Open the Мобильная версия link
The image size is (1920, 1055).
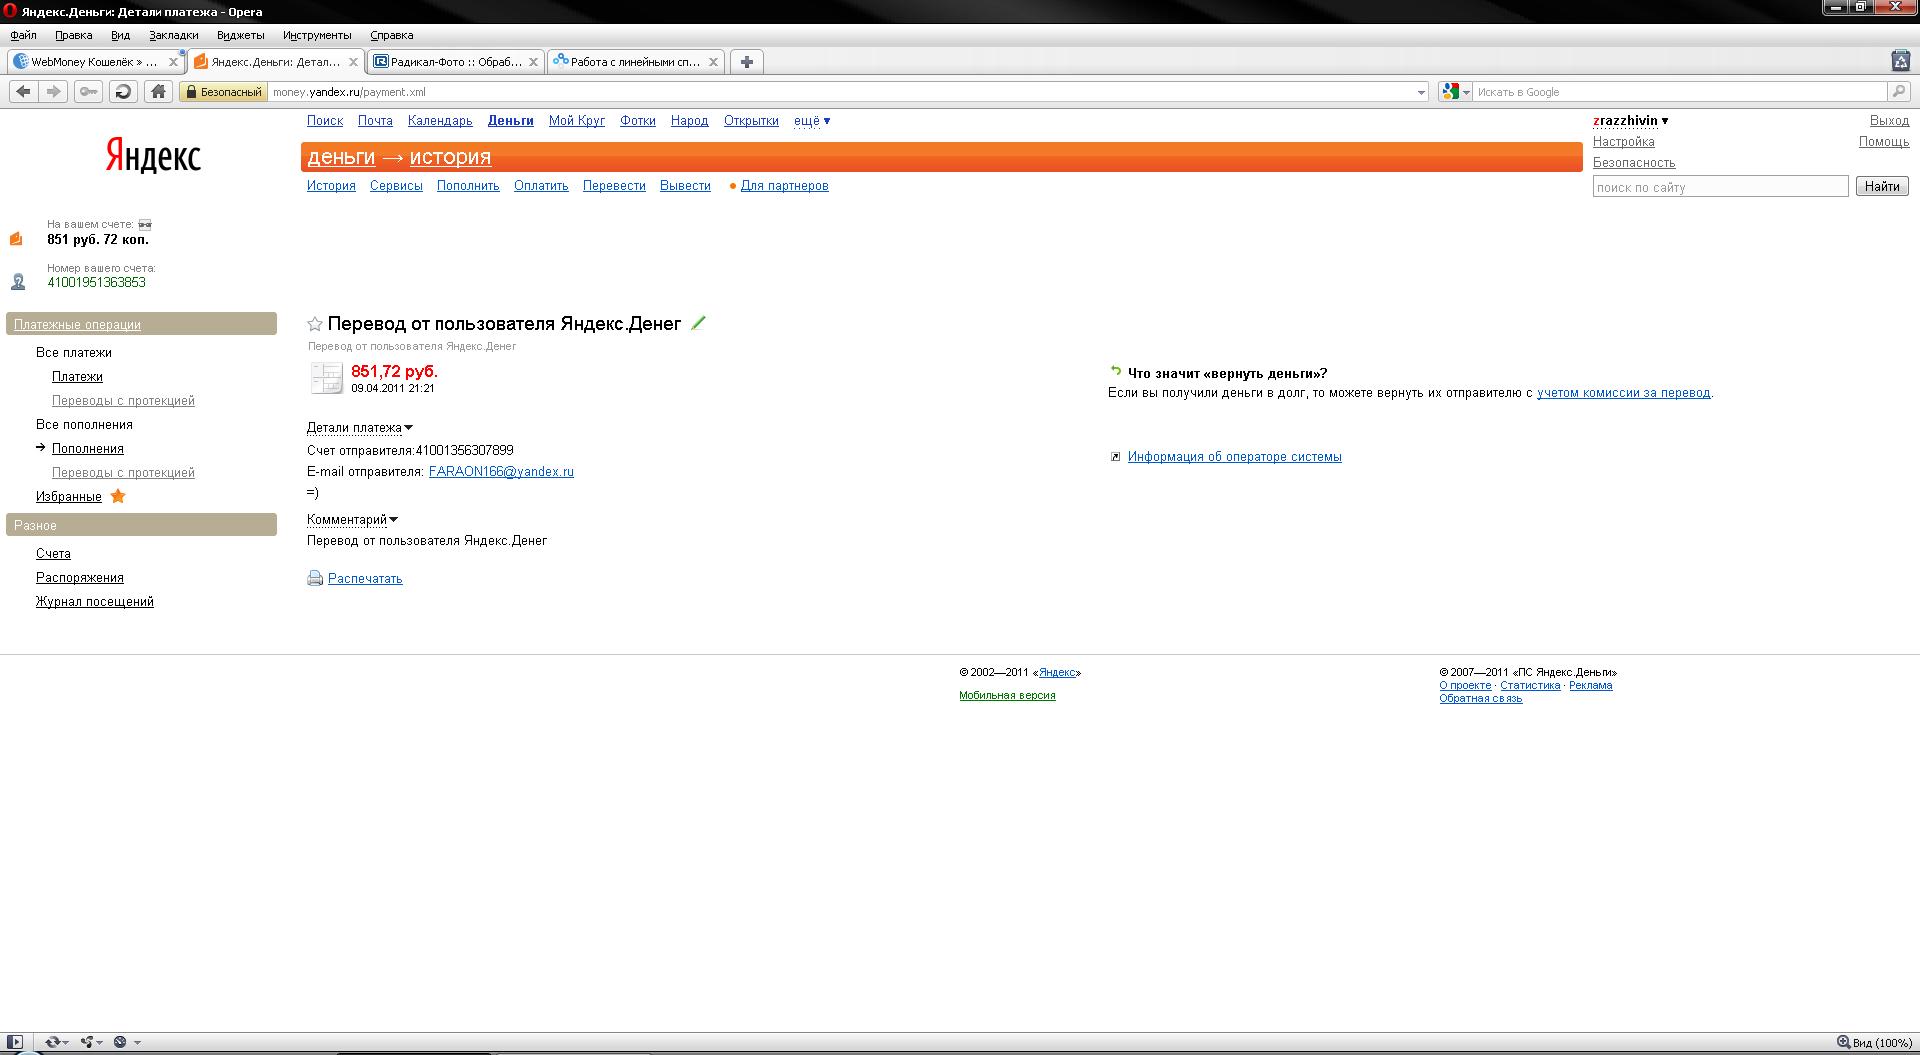point(1007,696)
